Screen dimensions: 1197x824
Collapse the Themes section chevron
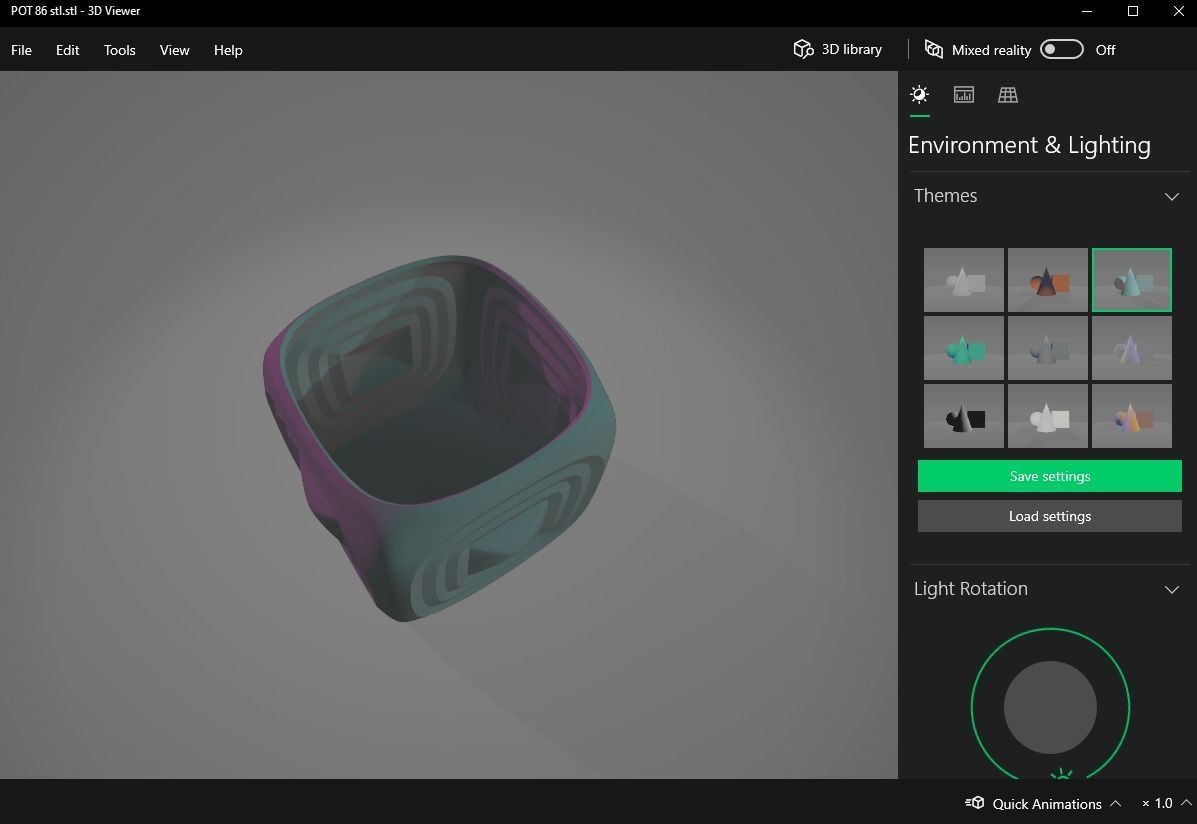click(1171, 196)
